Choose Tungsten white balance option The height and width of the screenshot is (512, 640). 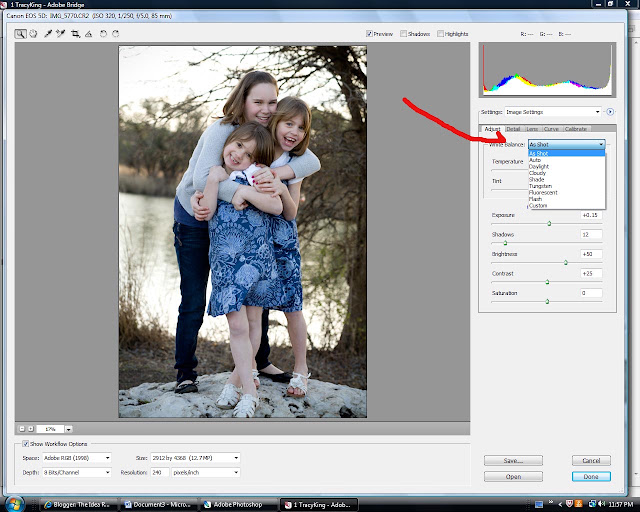click(x=567, y=186)
